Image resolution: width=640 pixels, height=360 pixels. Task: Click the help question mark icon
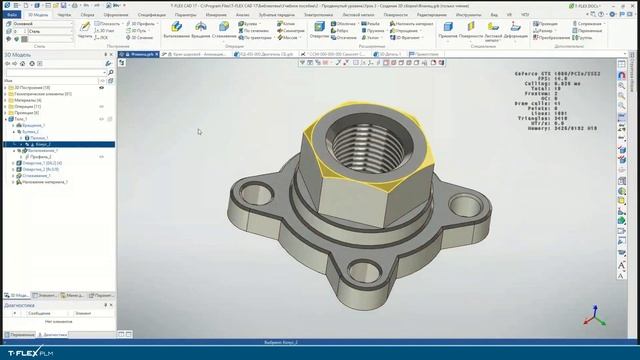601,14
